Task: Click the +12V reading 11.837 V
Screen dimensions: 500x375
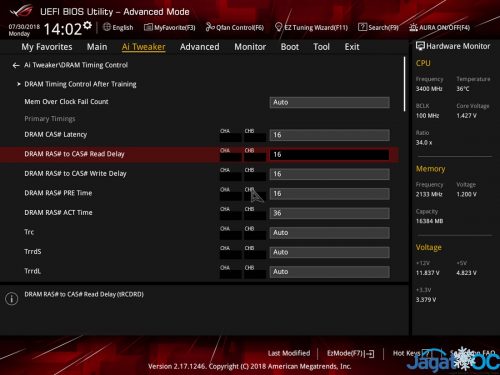Action: pyautogui.click(x=428, y=273)
